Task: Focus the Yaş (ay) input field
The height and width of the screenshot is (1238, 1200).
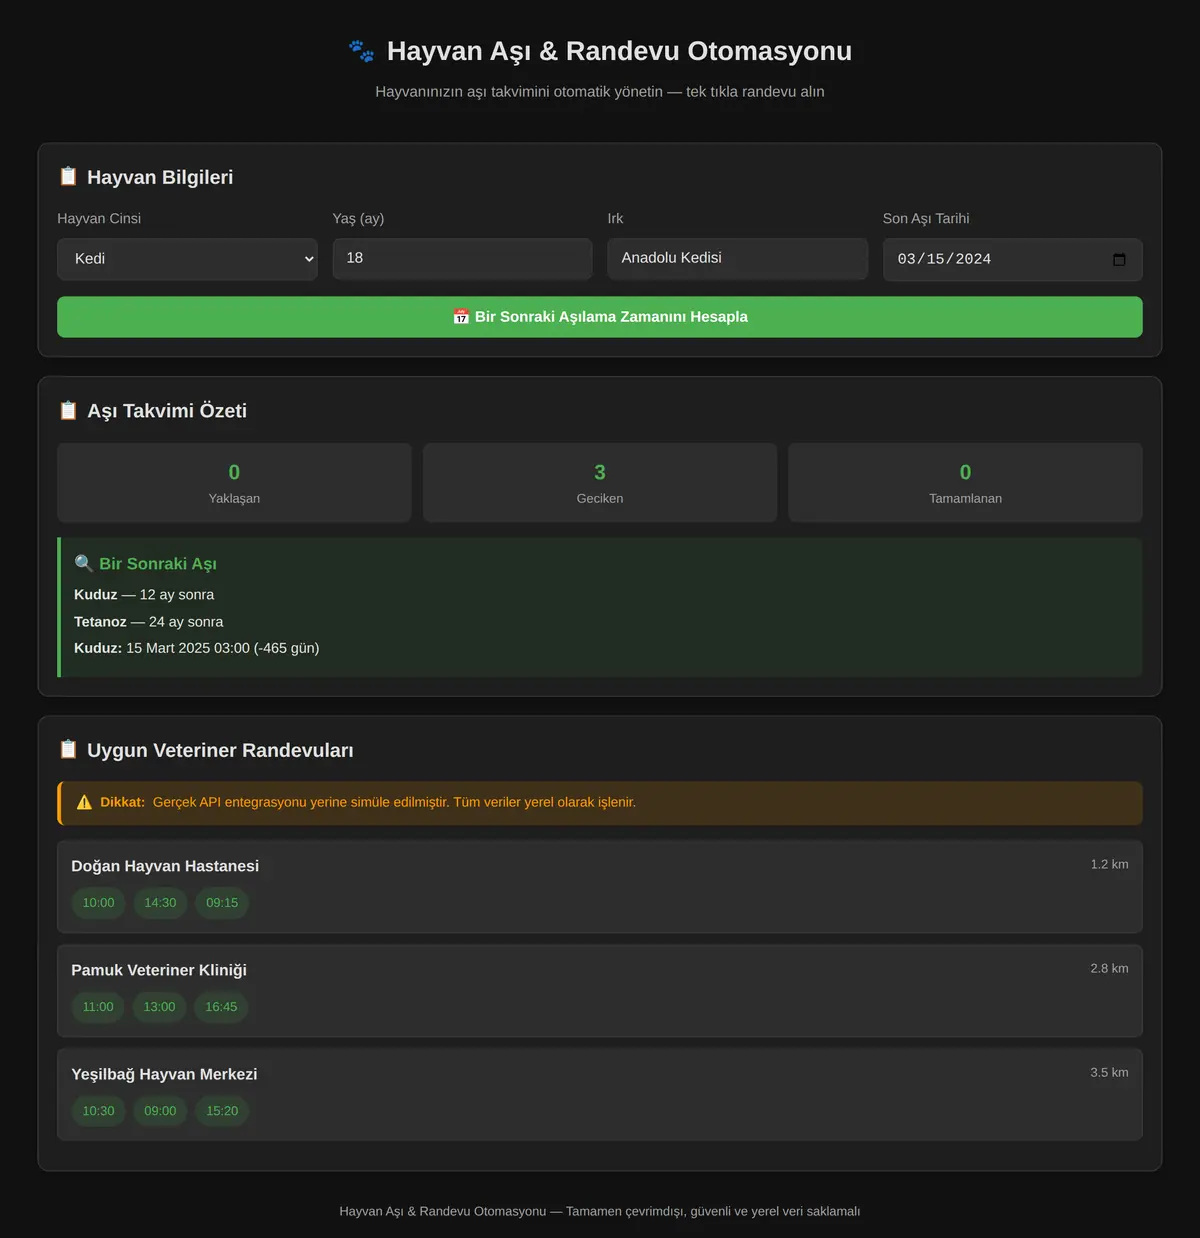Action: (462, 258)
